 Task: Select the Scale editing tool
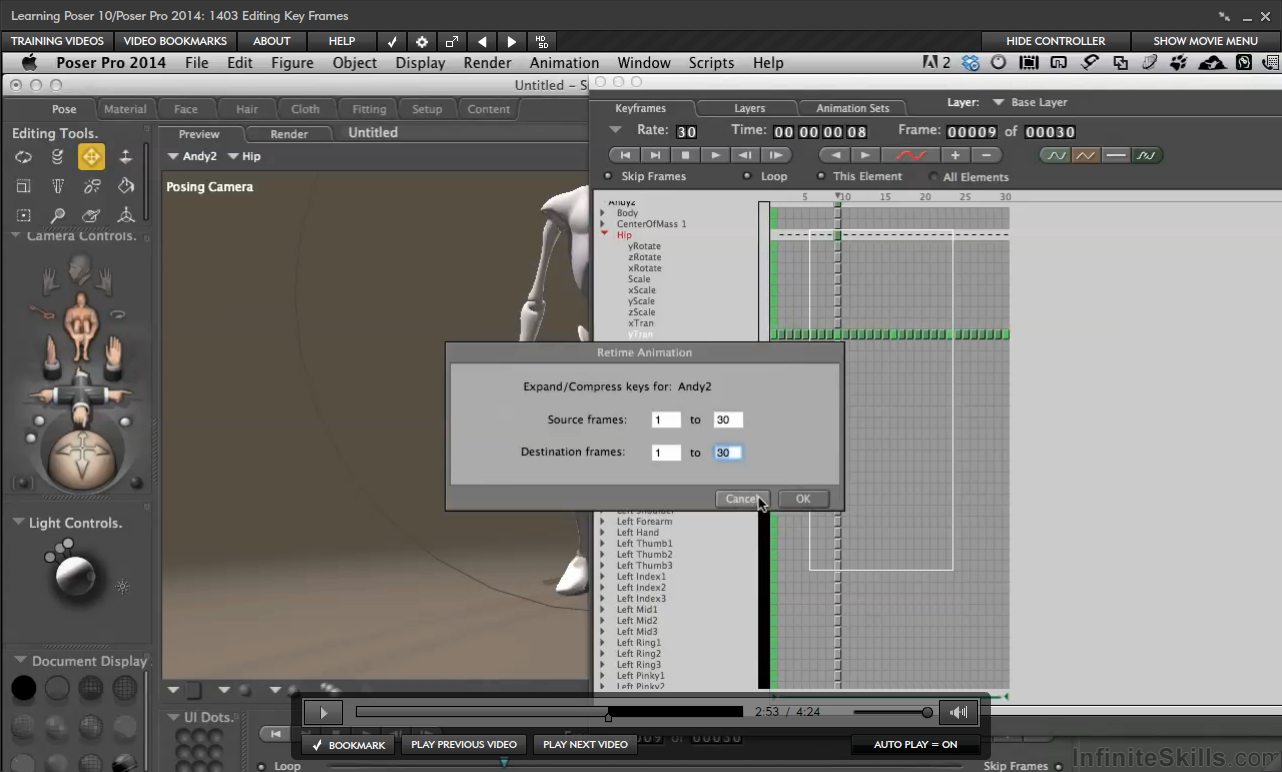(x=23, y=186)
